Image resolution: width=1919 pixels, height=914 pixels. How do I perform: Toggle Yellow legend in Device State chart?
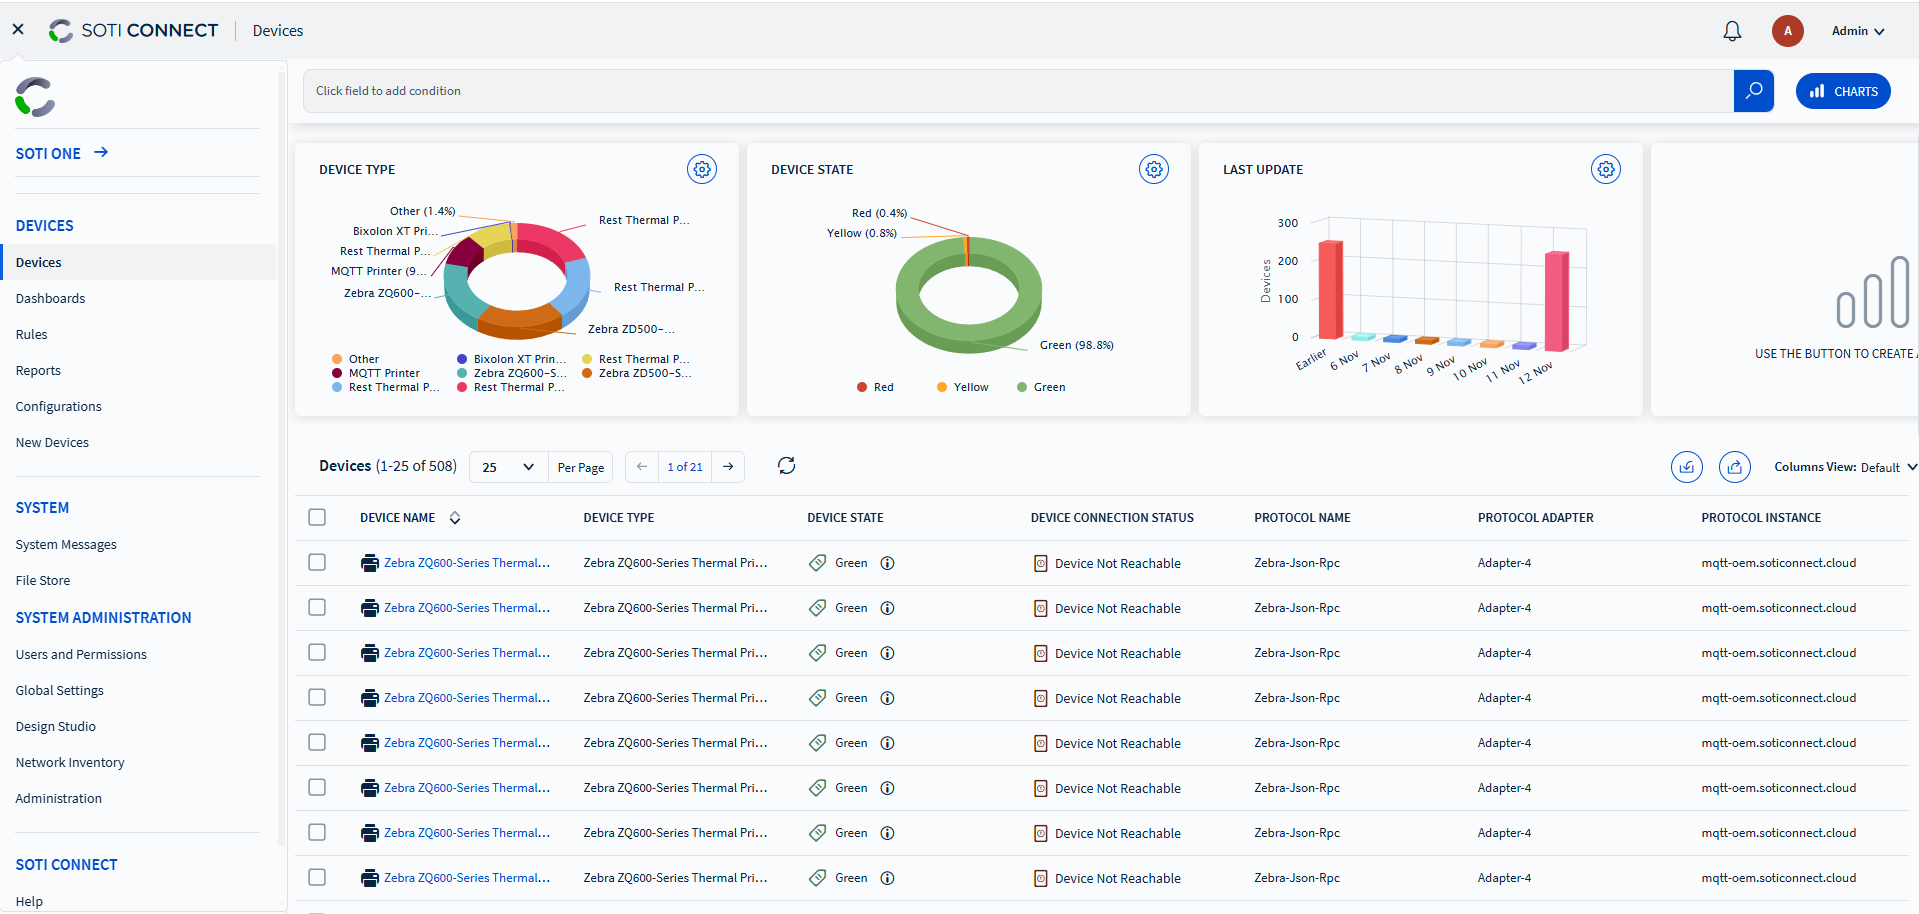pyautogui.click(x=963, y=387)
